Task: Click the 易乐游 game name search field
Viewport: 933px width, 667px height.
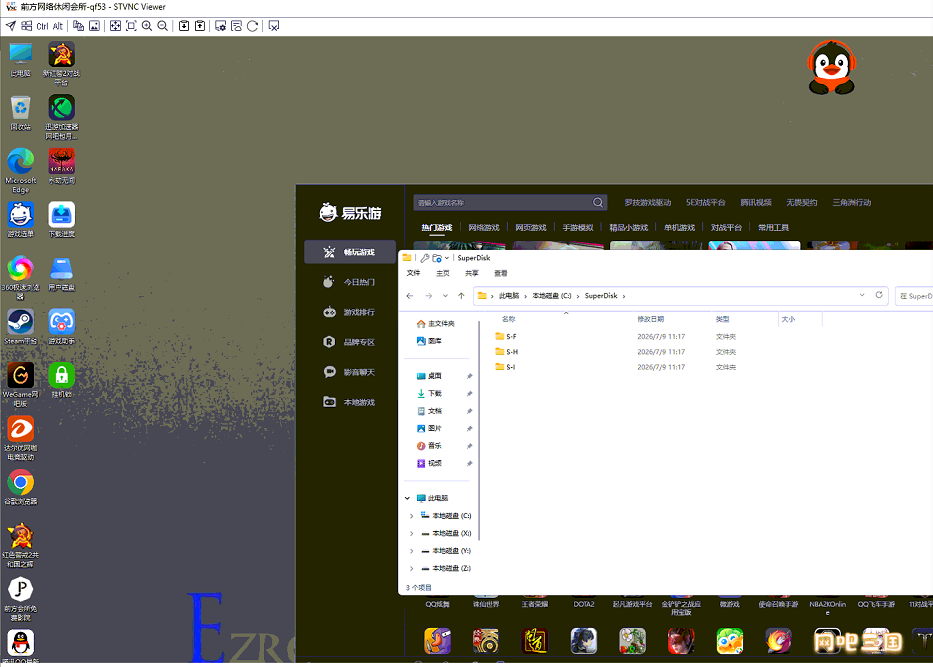Action: pos(510,202)
